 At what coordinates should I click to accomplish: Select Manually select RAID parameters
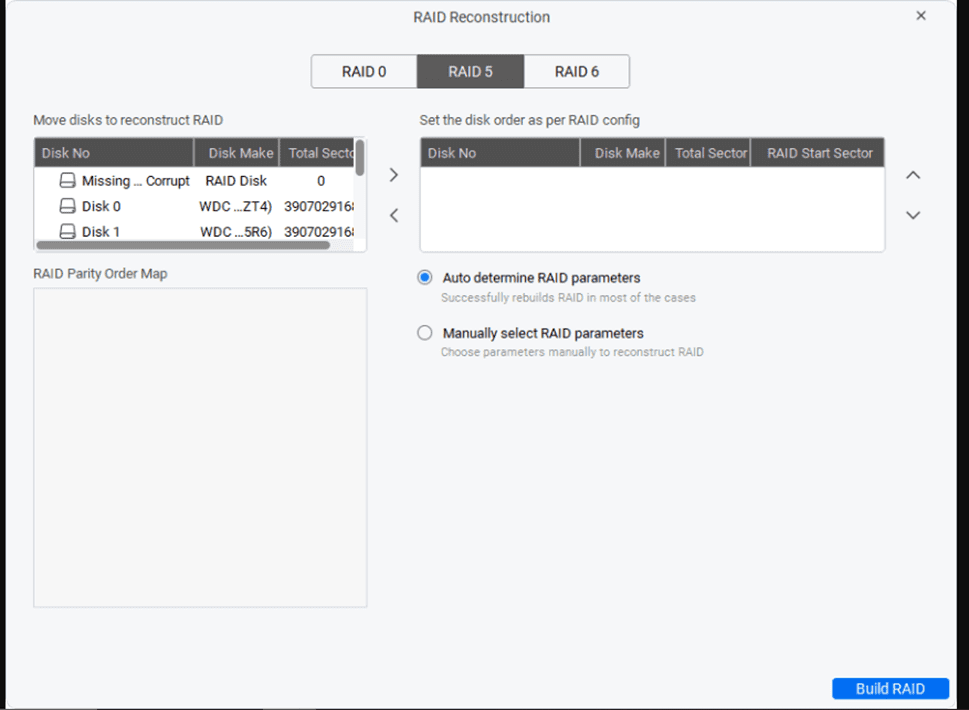pos(424,332)
